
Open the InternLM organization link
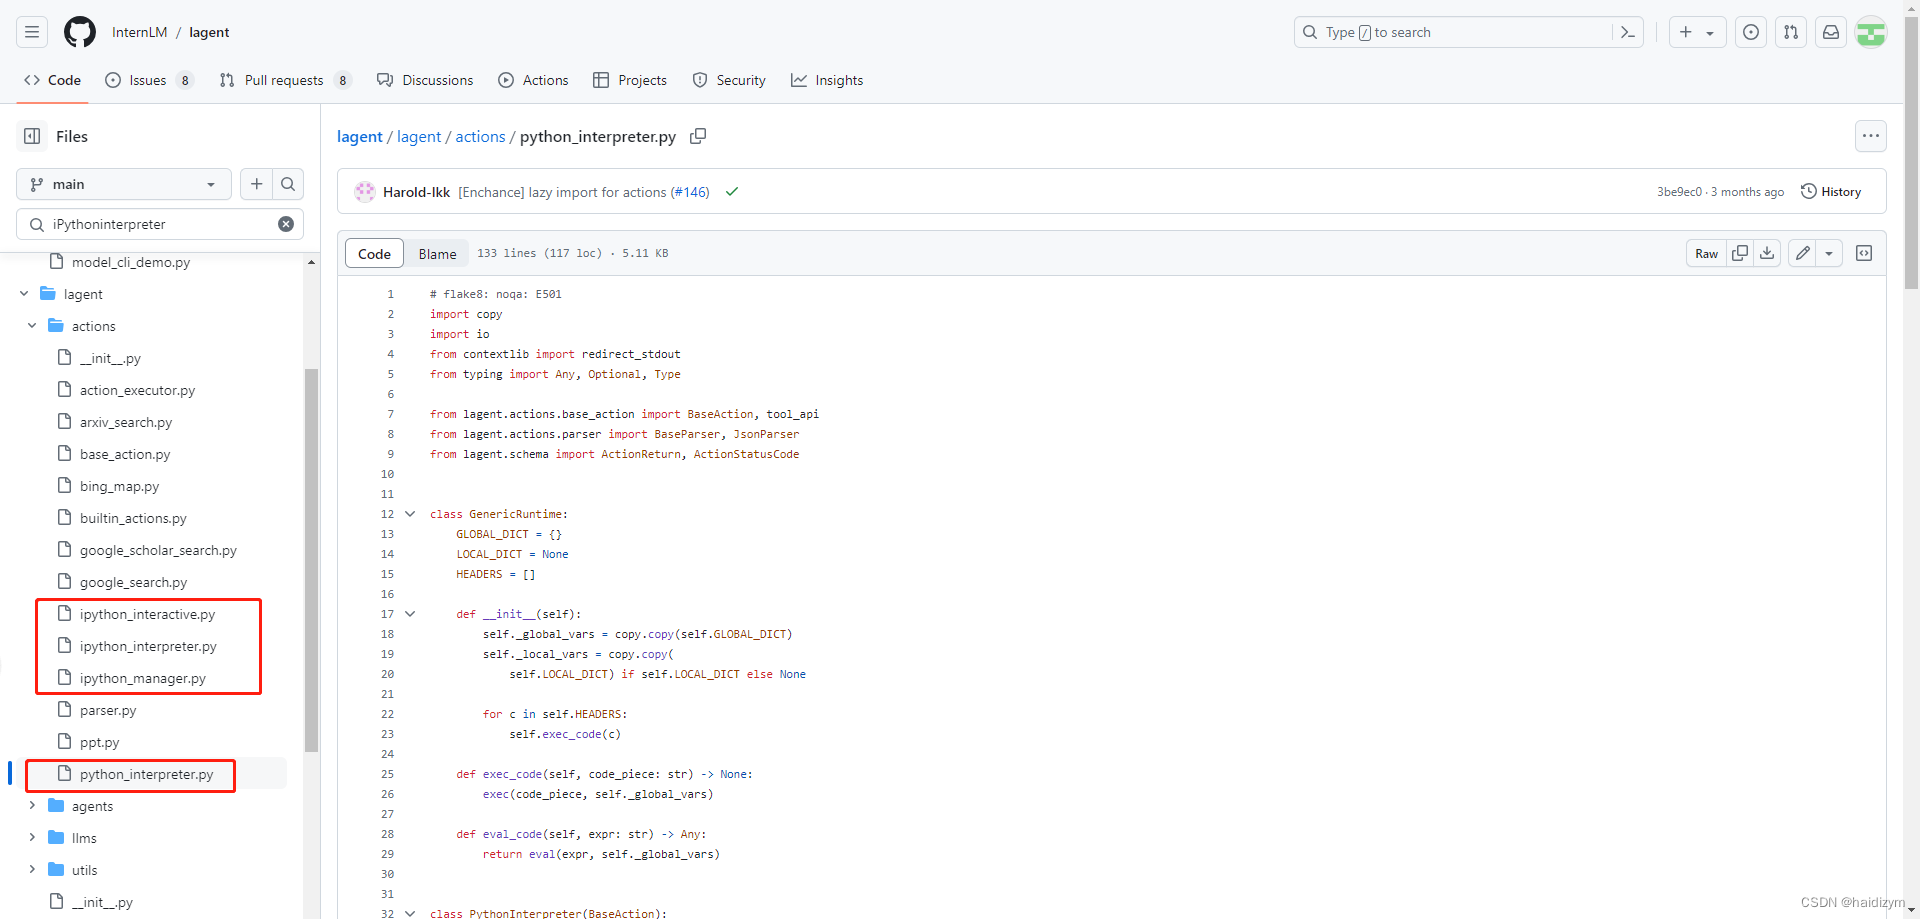pos(139,32)
